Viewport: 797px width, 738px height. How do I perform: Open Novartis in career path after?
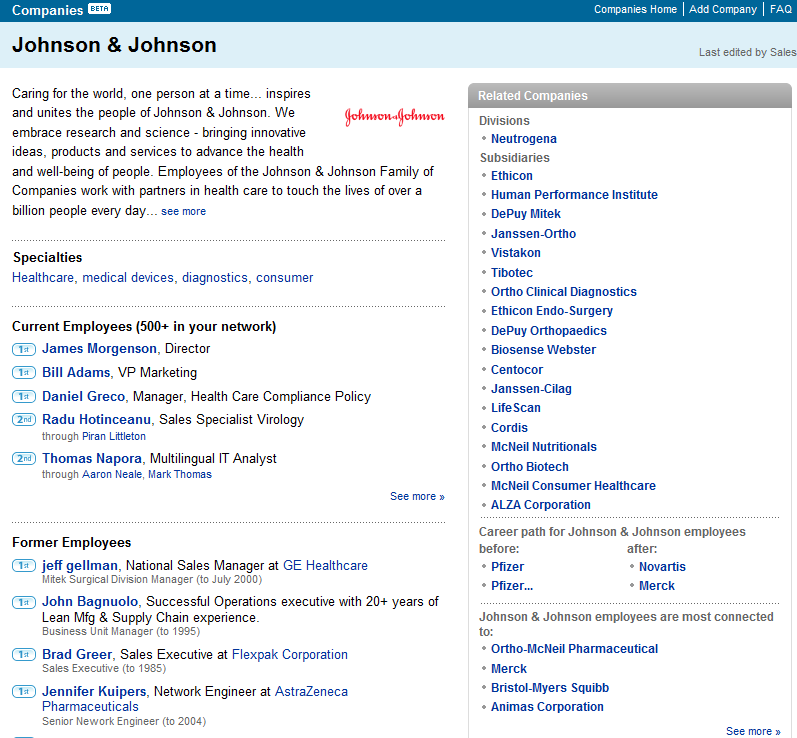coord(662,567)
